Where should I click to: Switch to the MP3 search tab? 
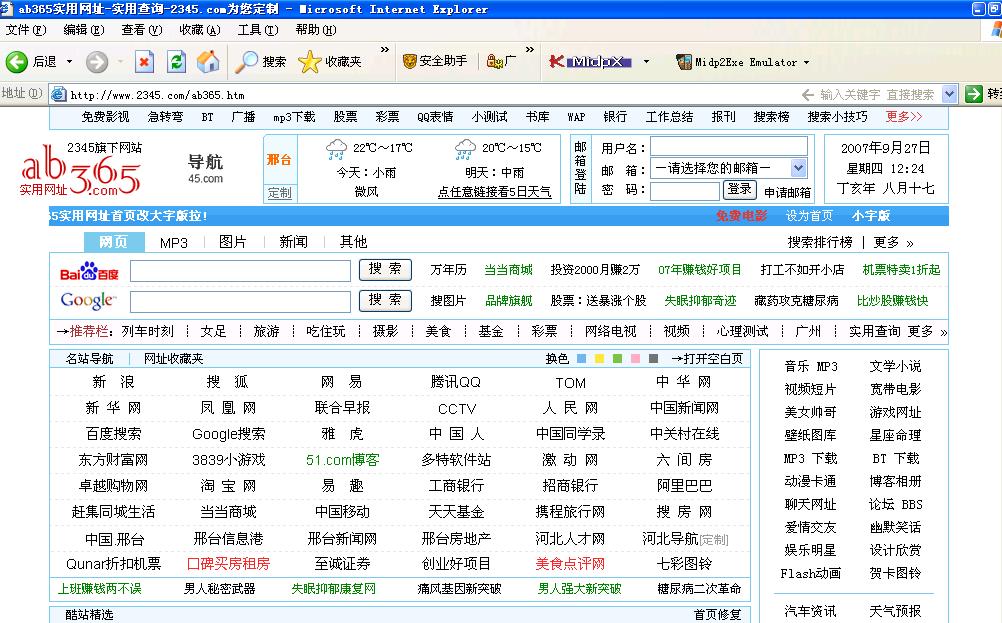174,242
